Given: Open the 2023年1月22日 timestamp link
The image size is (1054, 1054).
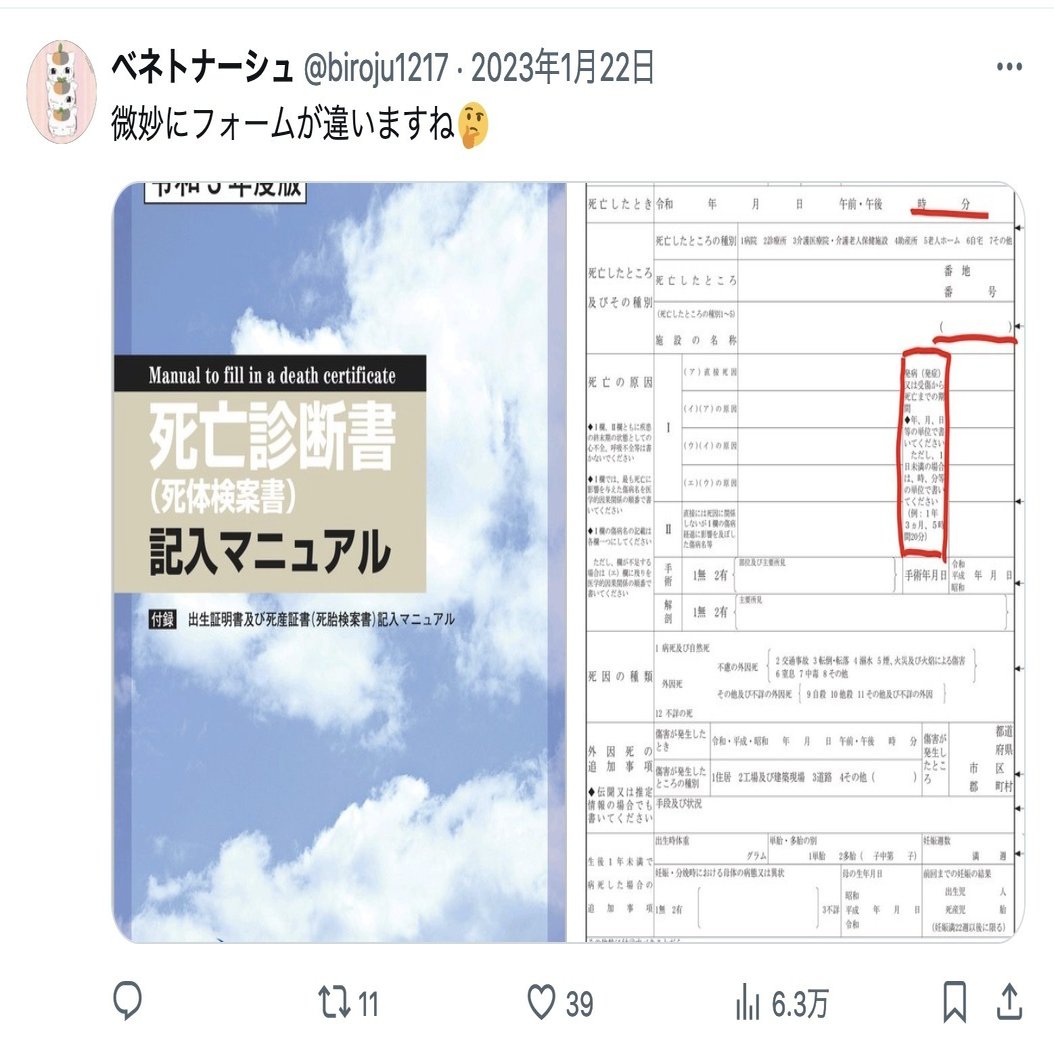Looking at the screenshot, I should [563, 67].
